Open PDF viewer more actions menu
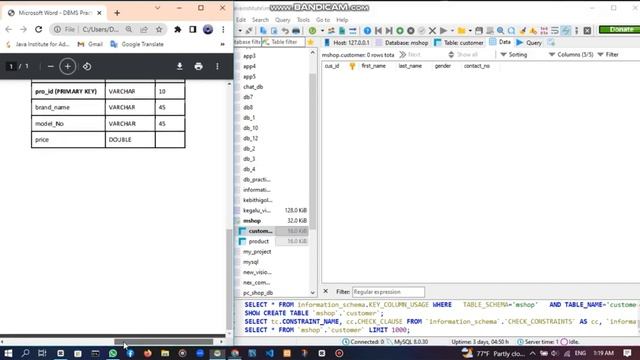This screenshot has height=360, width=640. (x=217, y=66)
